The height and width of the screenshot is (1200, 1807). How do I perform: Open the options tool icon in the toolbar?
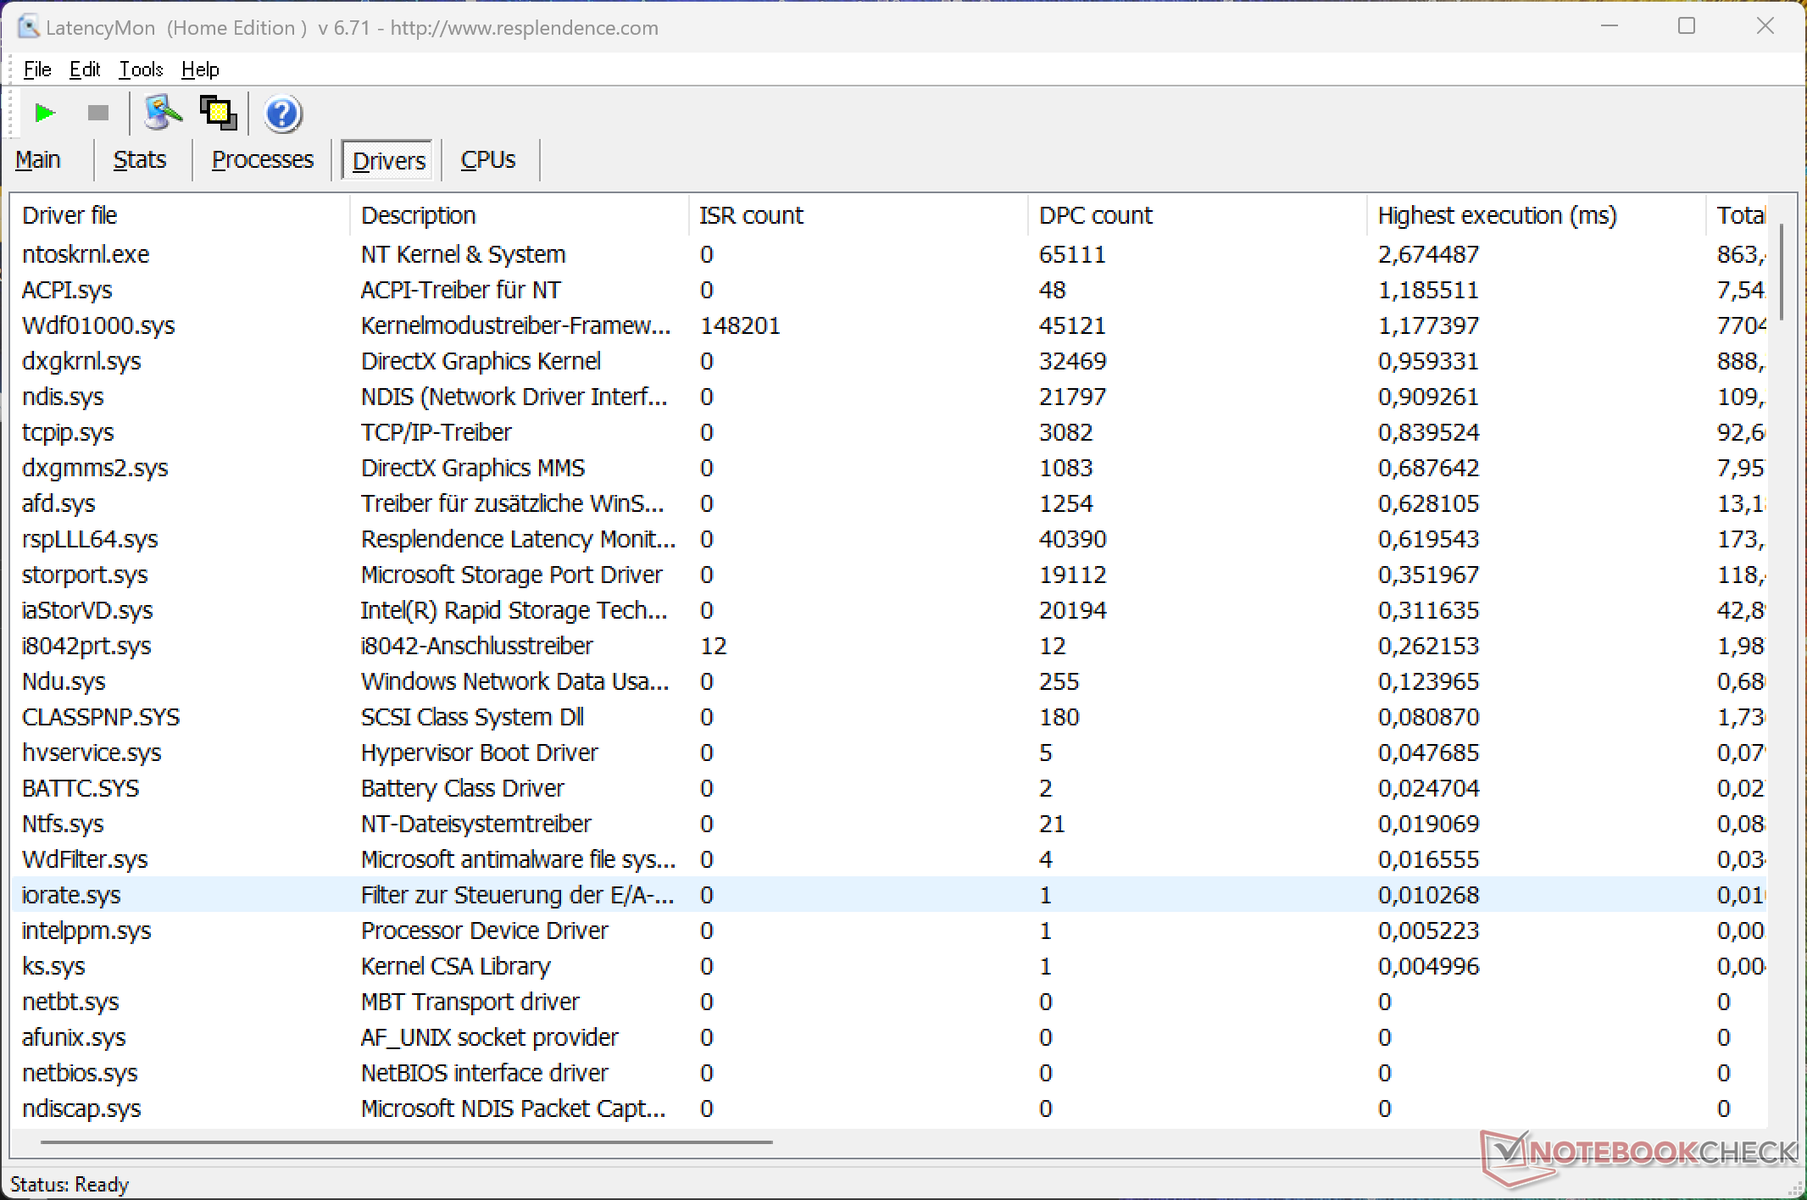pos(162,113)
